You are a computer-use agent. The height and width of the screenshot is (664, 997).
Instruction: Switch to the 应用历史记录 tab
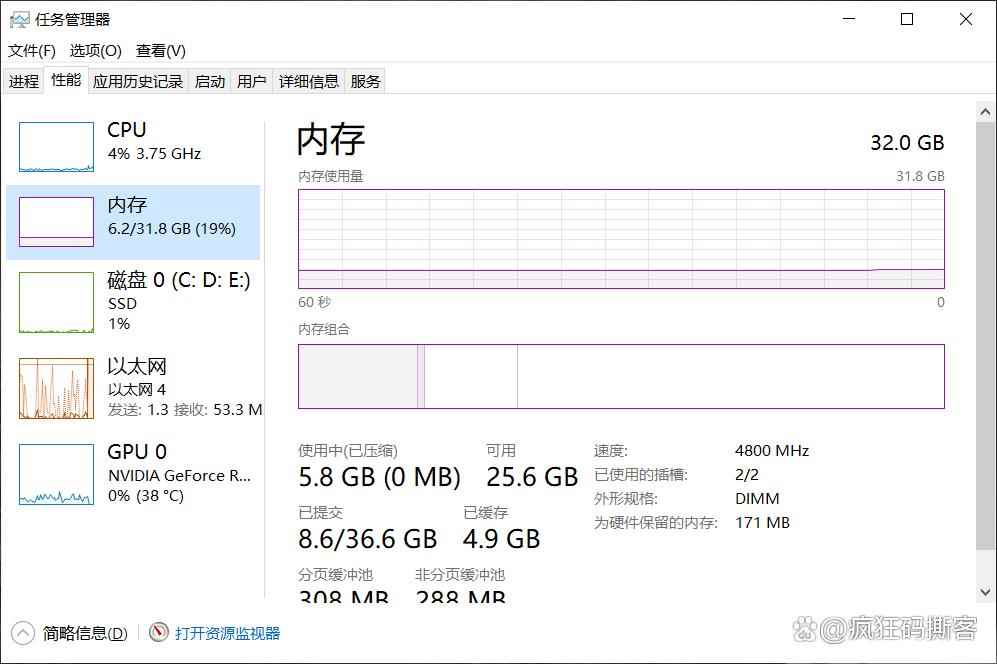coord(138,81)
